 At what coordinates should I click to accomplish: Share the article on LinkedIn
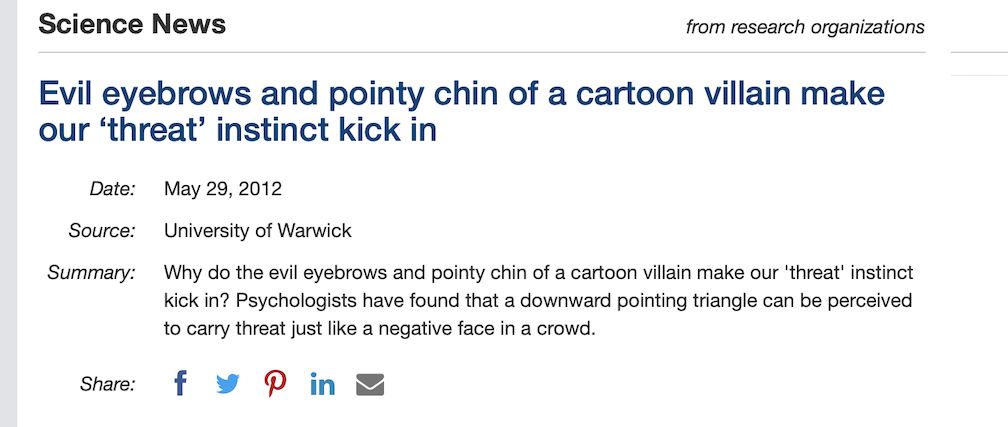click(322, 384)
